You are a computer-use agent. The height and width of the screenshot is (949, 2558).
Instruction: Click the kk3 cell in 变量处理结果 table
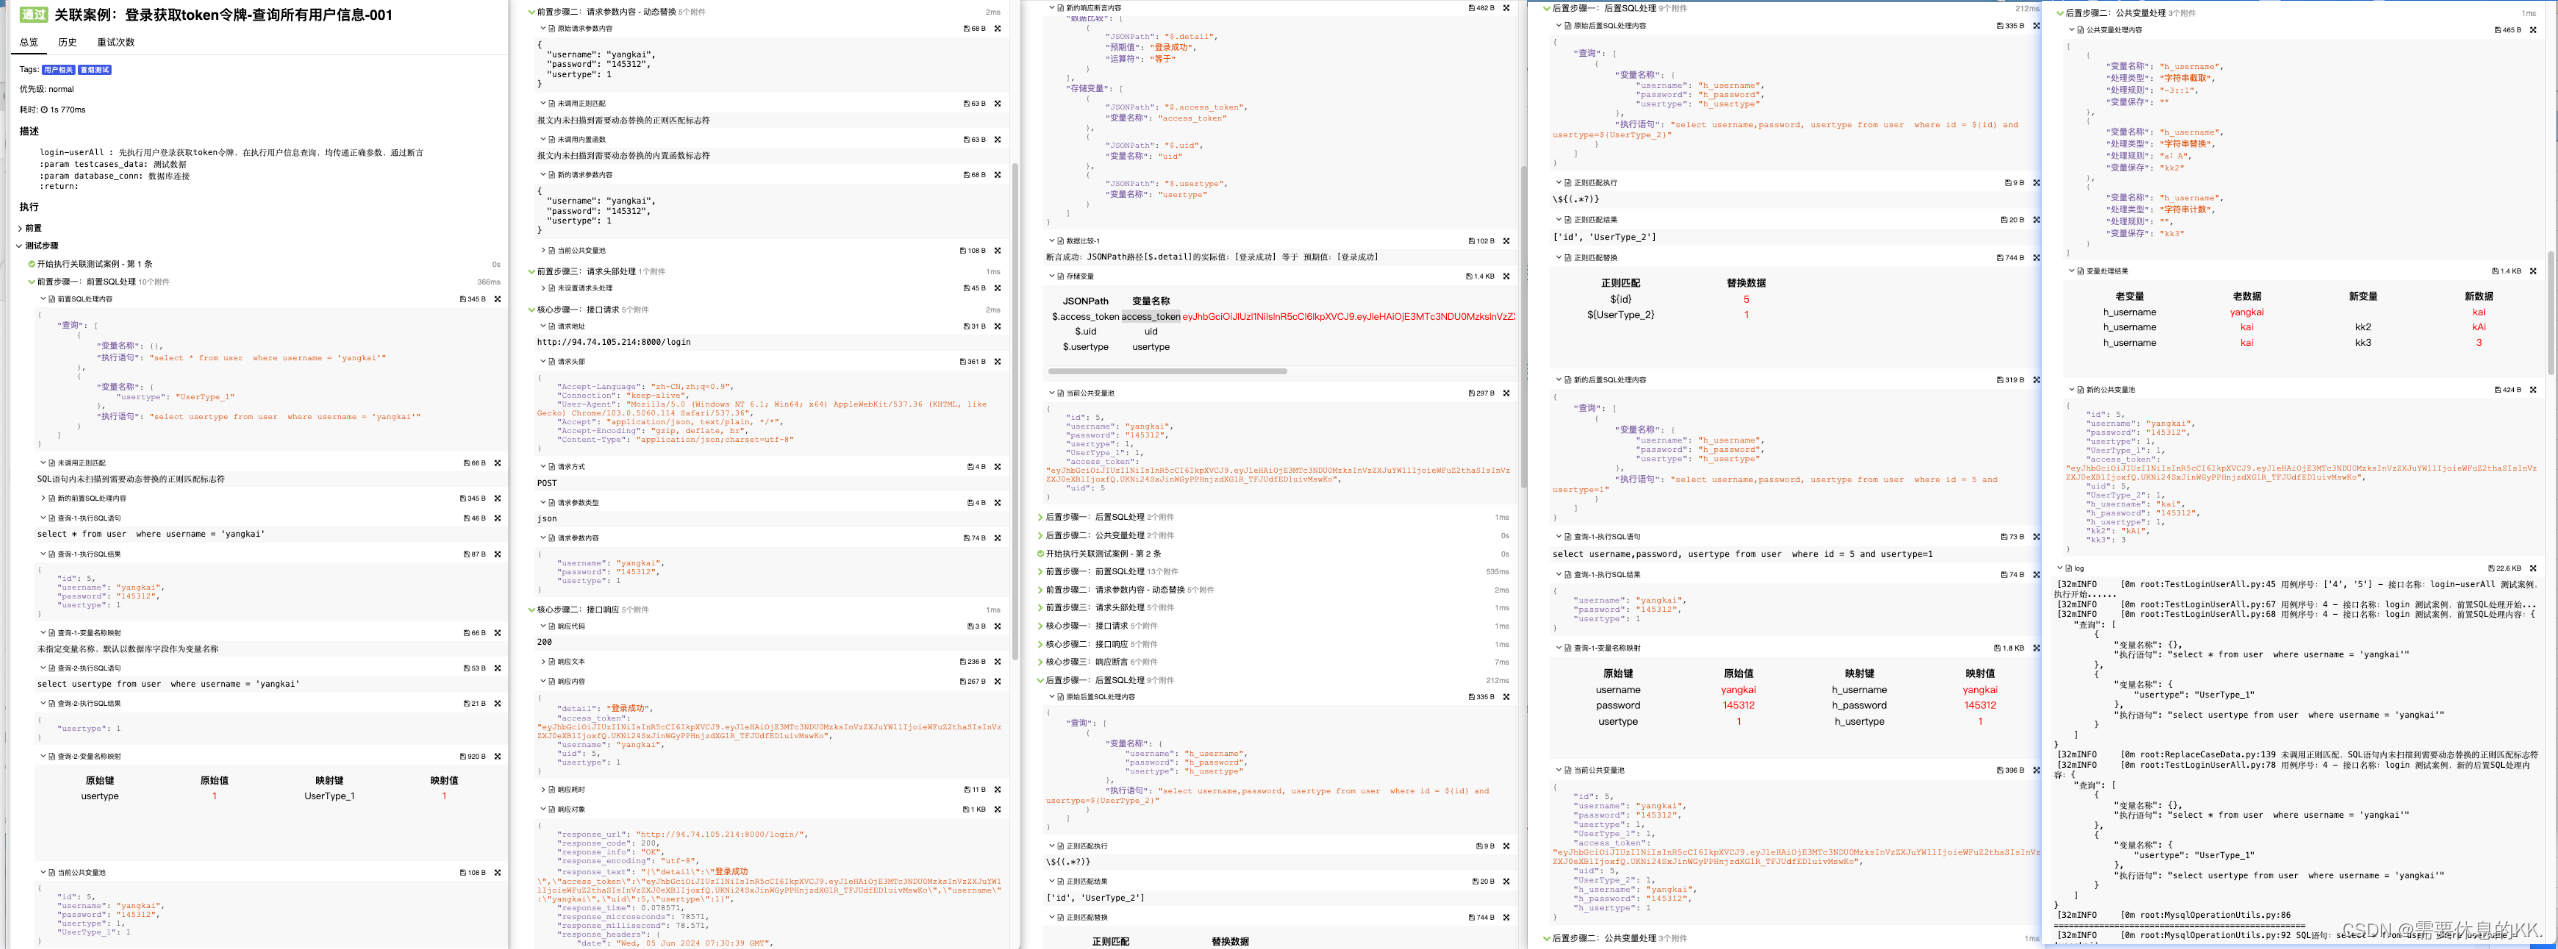pyautogui.click(x=2363, y=343)
